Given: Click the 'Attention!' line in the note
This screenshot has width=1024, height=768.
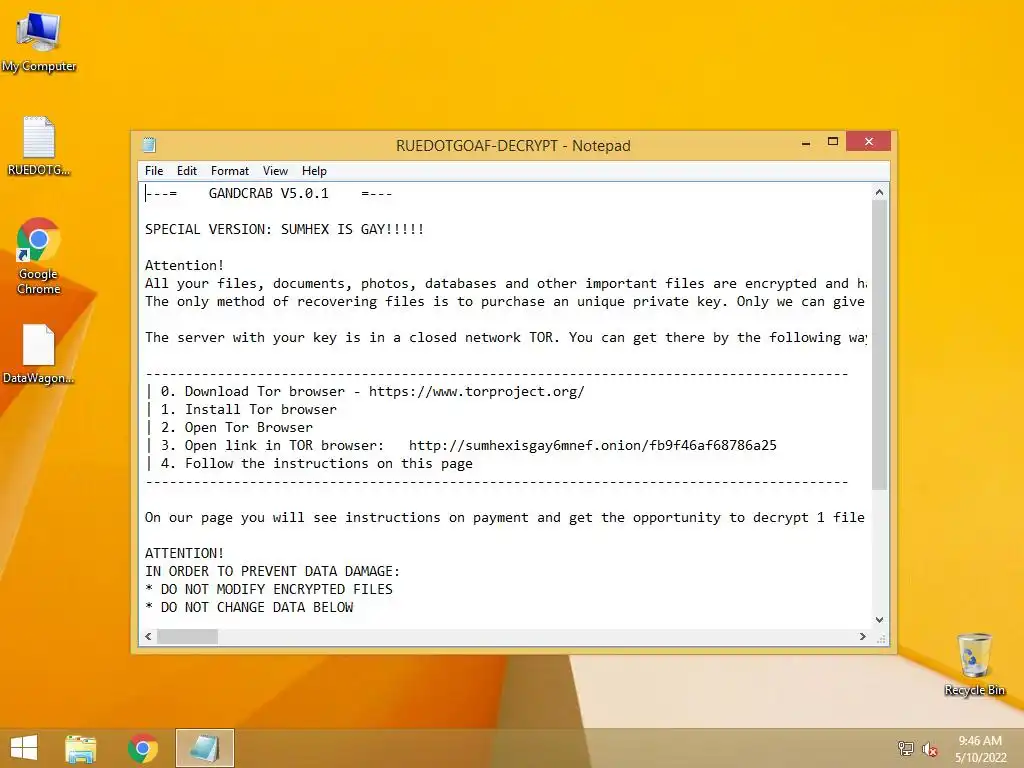Looking at the screenshot, I should click(x=184, y=265).
